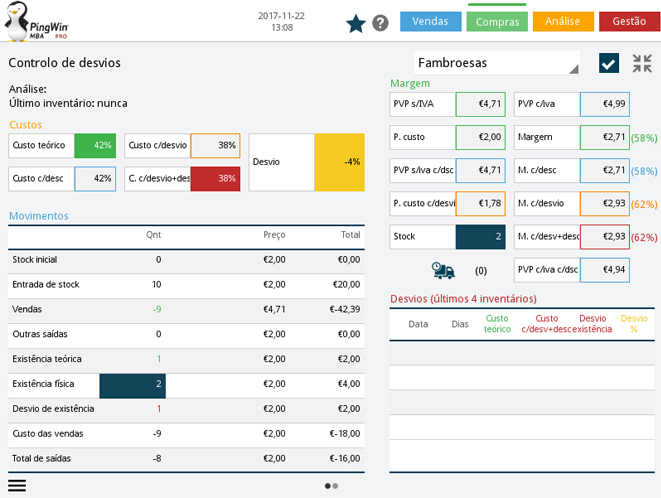This screenshot has width=661, height=498.
Task: Click the Custo das vendas row label
Action: (48, 434)
